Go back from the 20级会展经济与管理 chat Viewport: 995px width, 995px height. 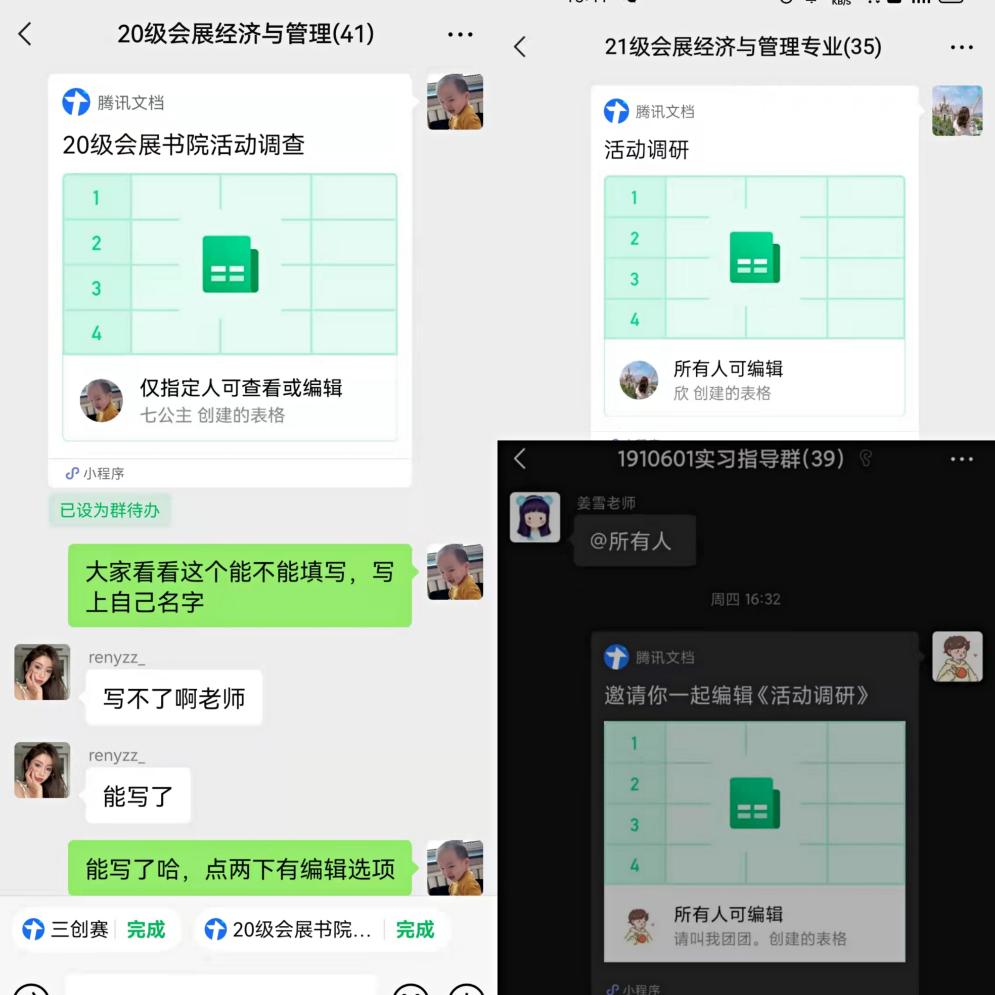pyautogui.click(x=25, y=34)
